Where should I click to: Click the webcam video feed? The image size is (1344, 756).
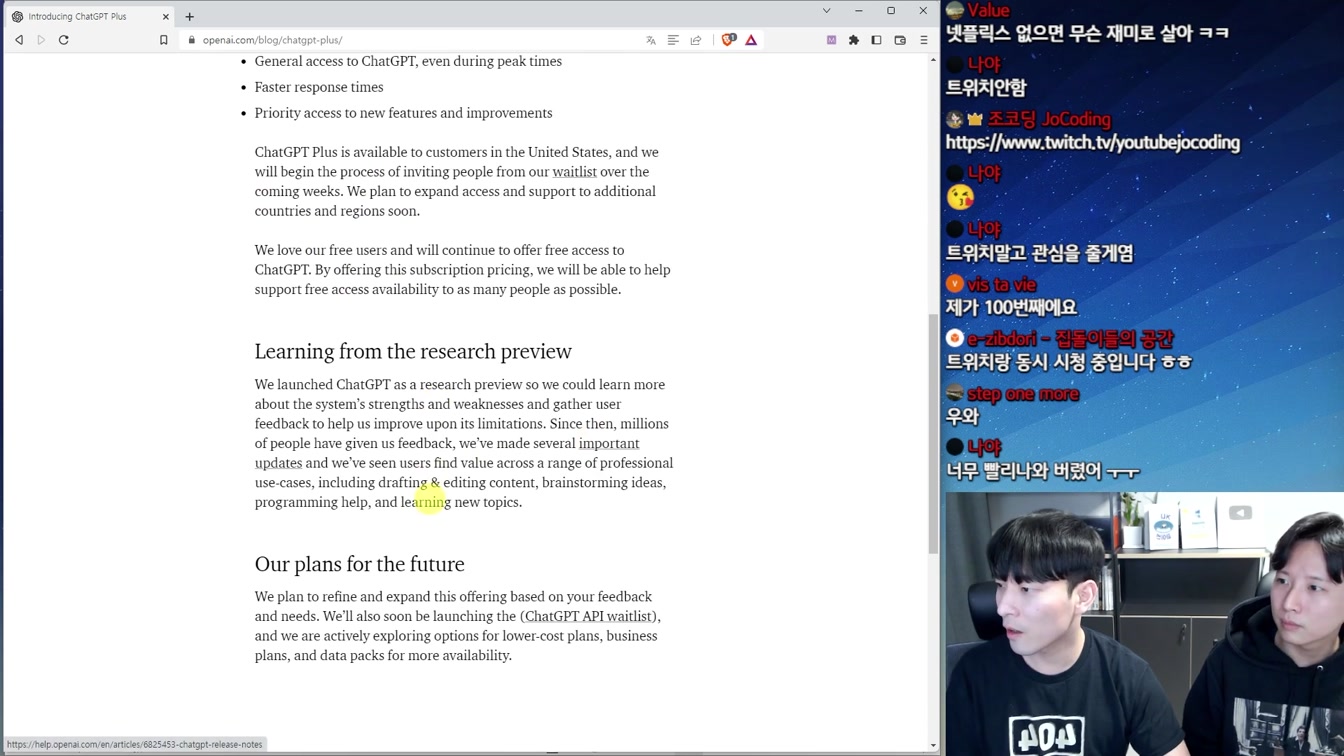(x=1144, y=623)
